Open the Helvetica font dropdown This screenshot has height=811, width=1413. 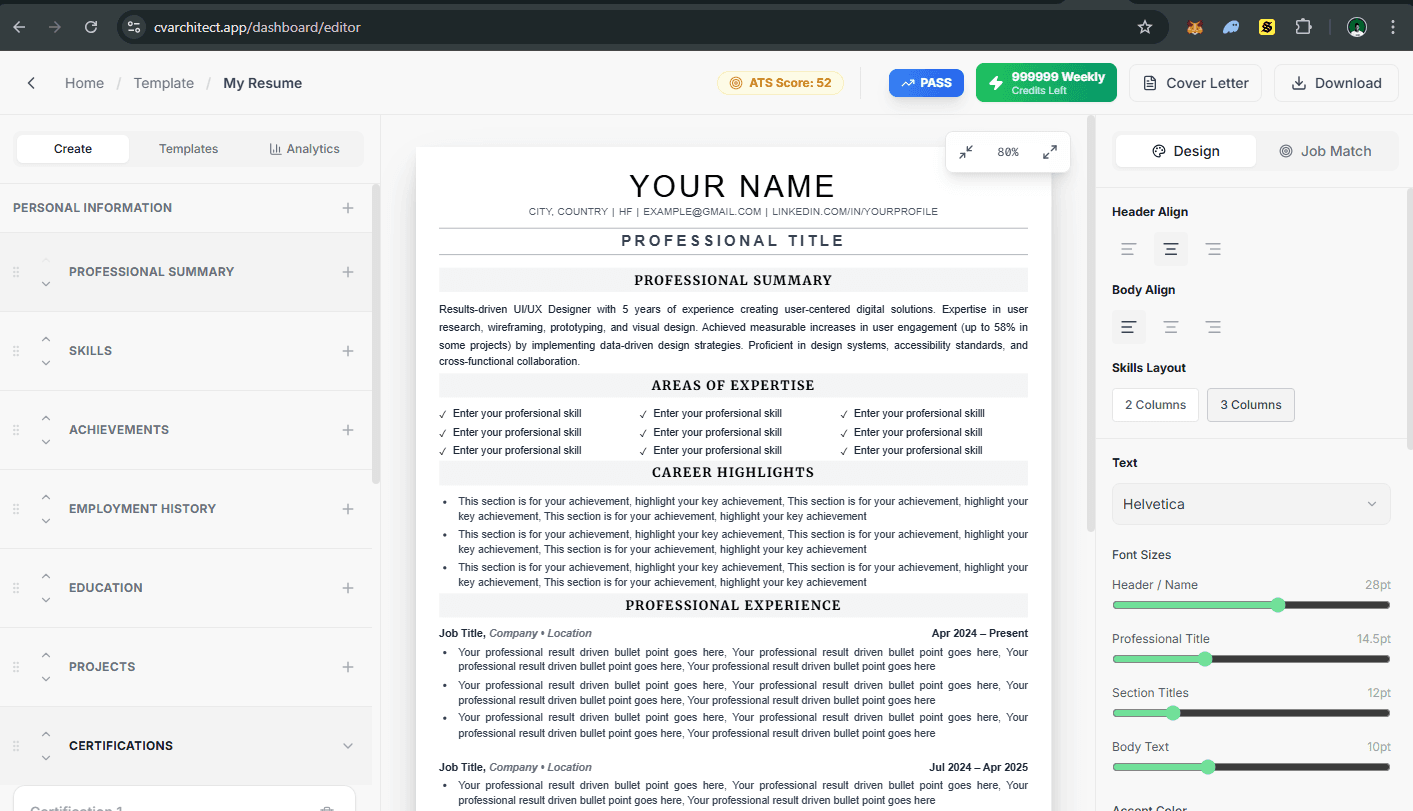point(1250,504)
